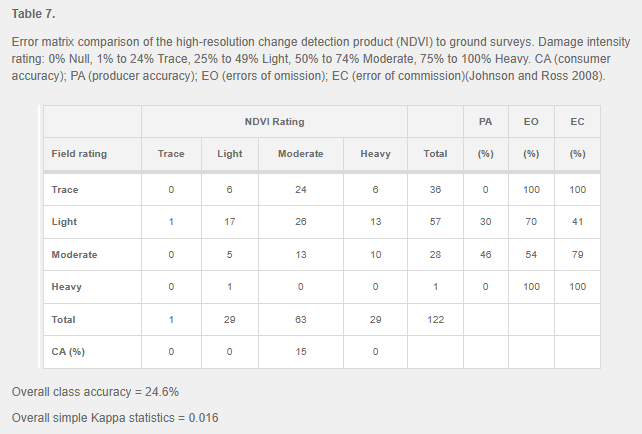Click the 'CA (%)' row label
642x434 pixels.
pos(69,352)
